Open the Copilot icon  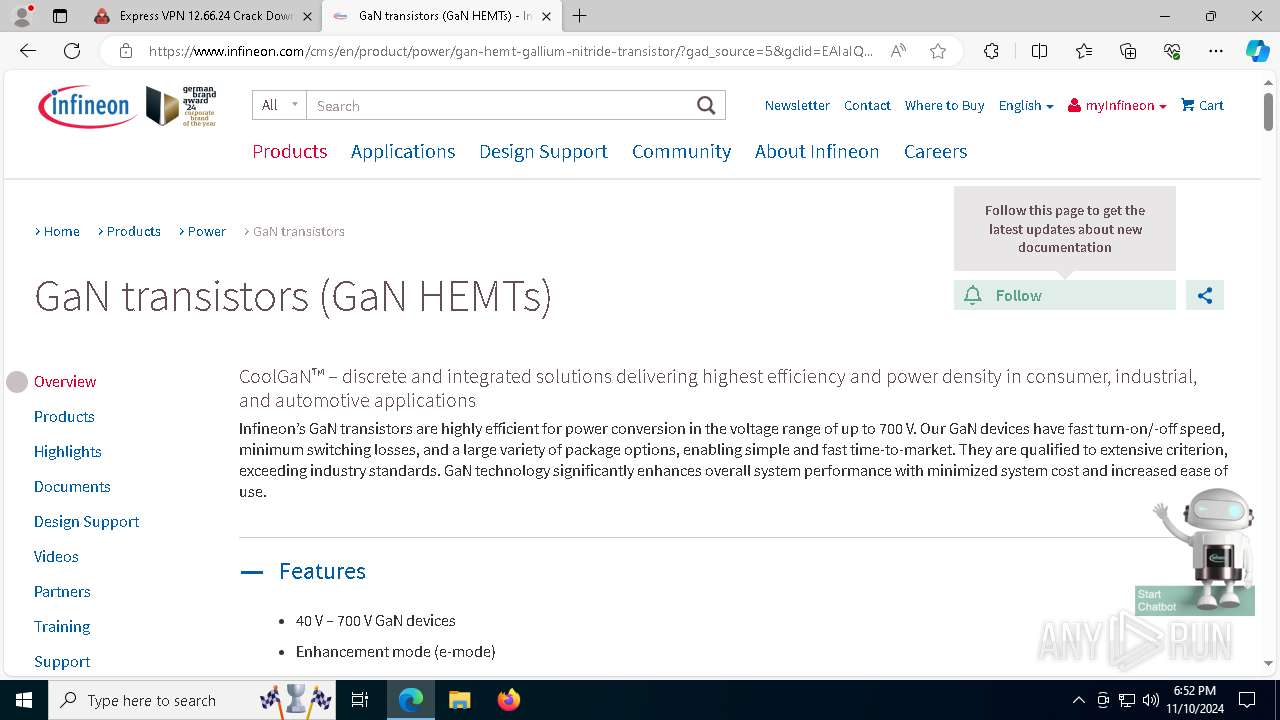pos(1257,51)
